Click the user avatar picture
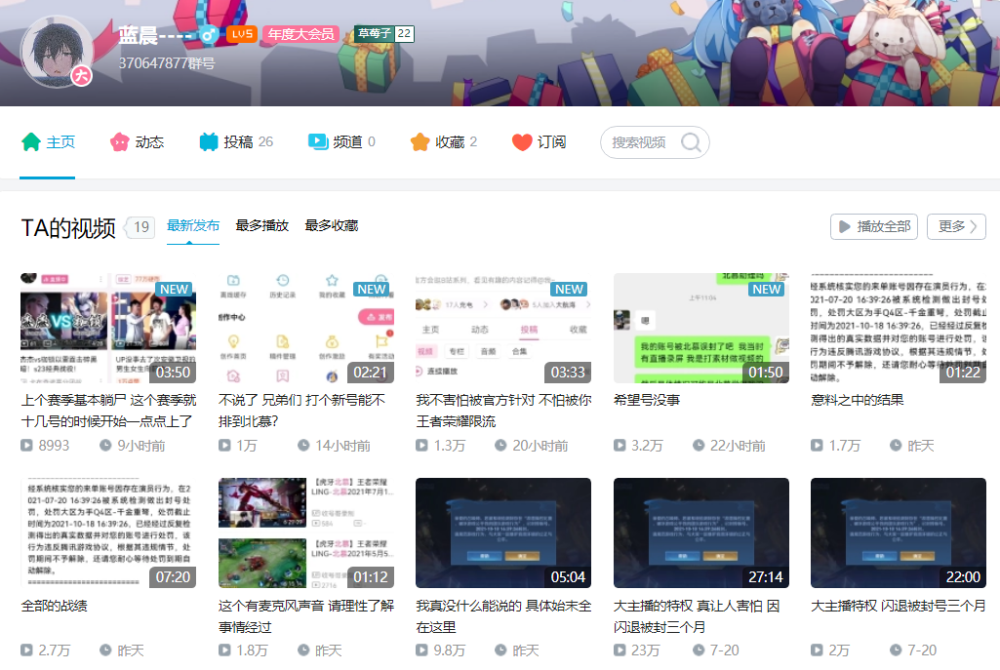This screenshot has width=1000, height=670. pyautogui.click(x=57, y=52)
